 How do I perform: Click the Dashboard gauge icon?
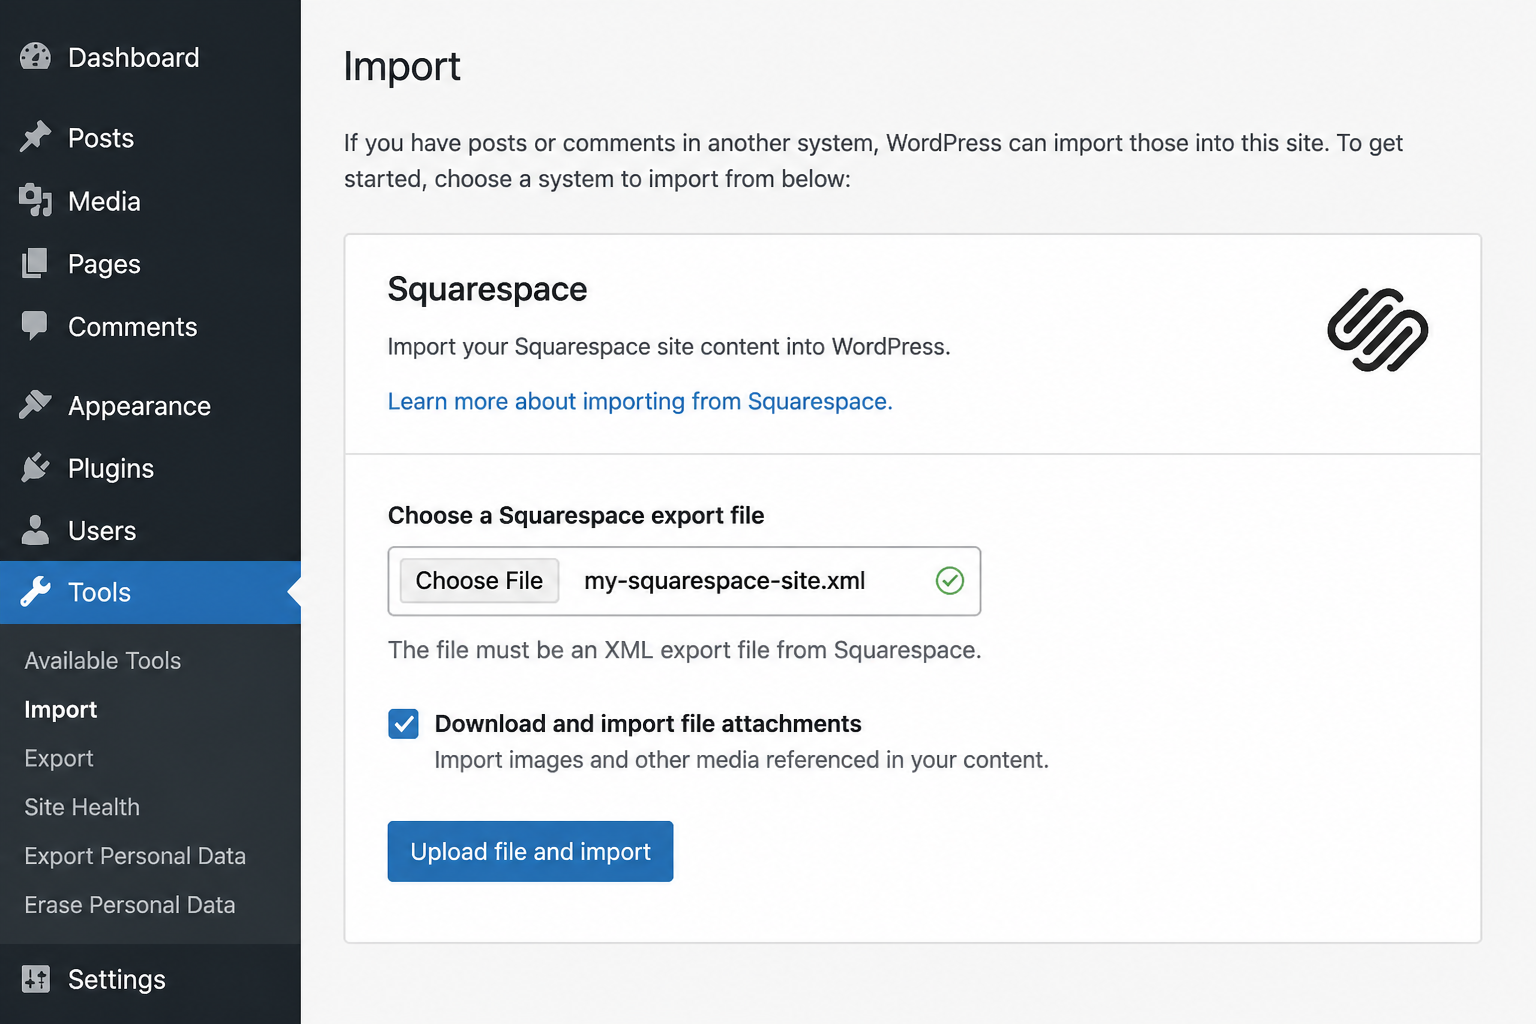35,57
